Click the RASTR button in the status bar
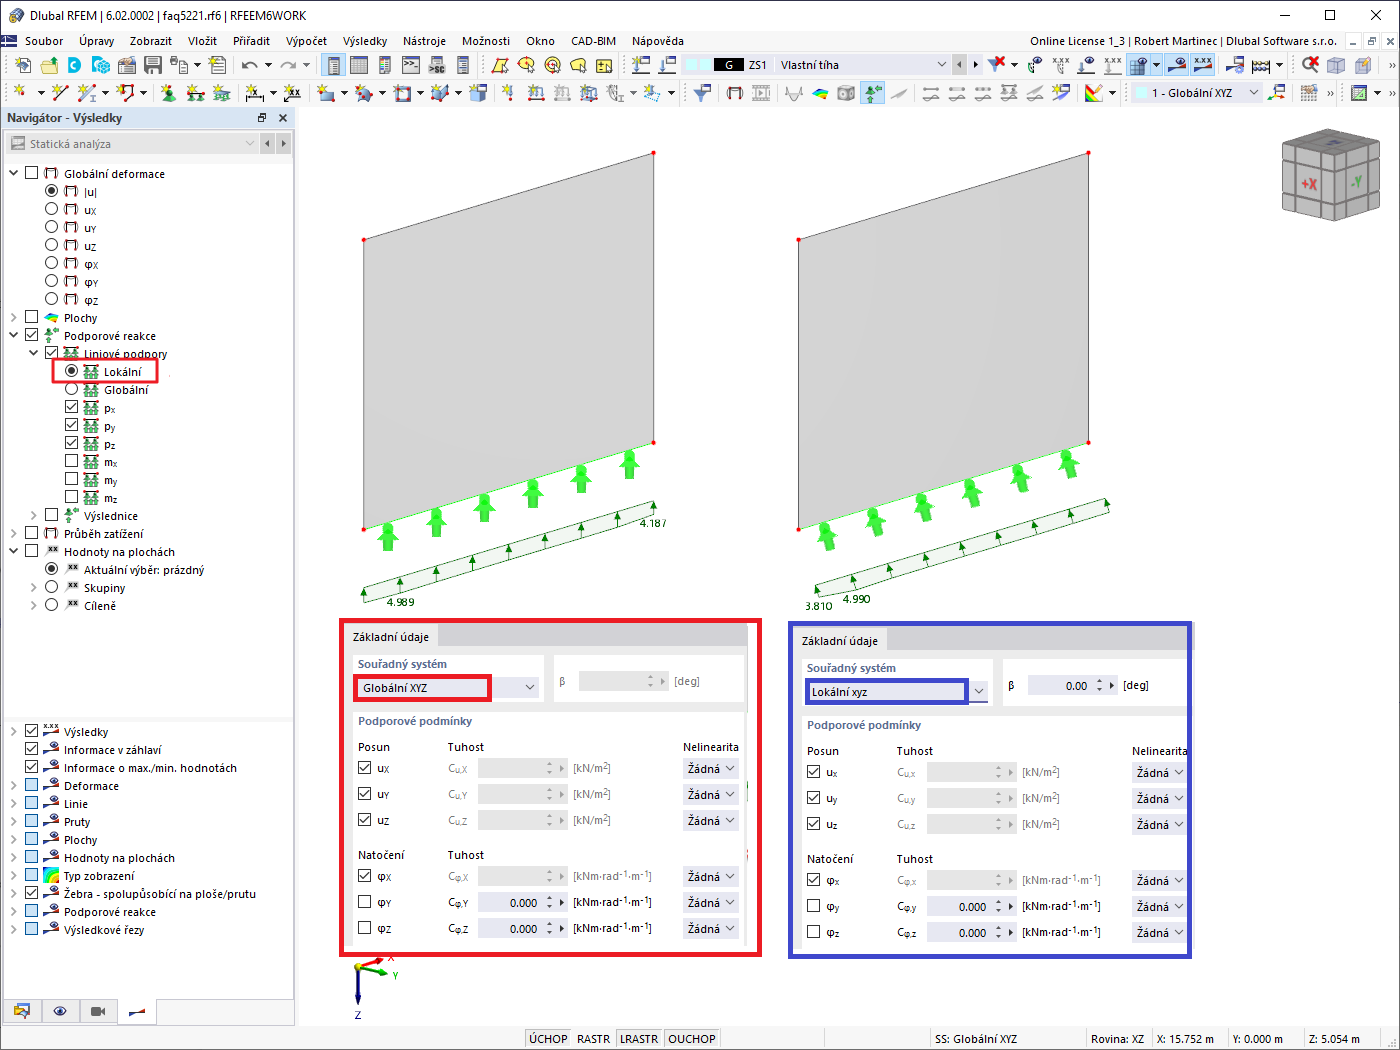This screenshot has width=1400, height=1050. tap(593, 1038)
